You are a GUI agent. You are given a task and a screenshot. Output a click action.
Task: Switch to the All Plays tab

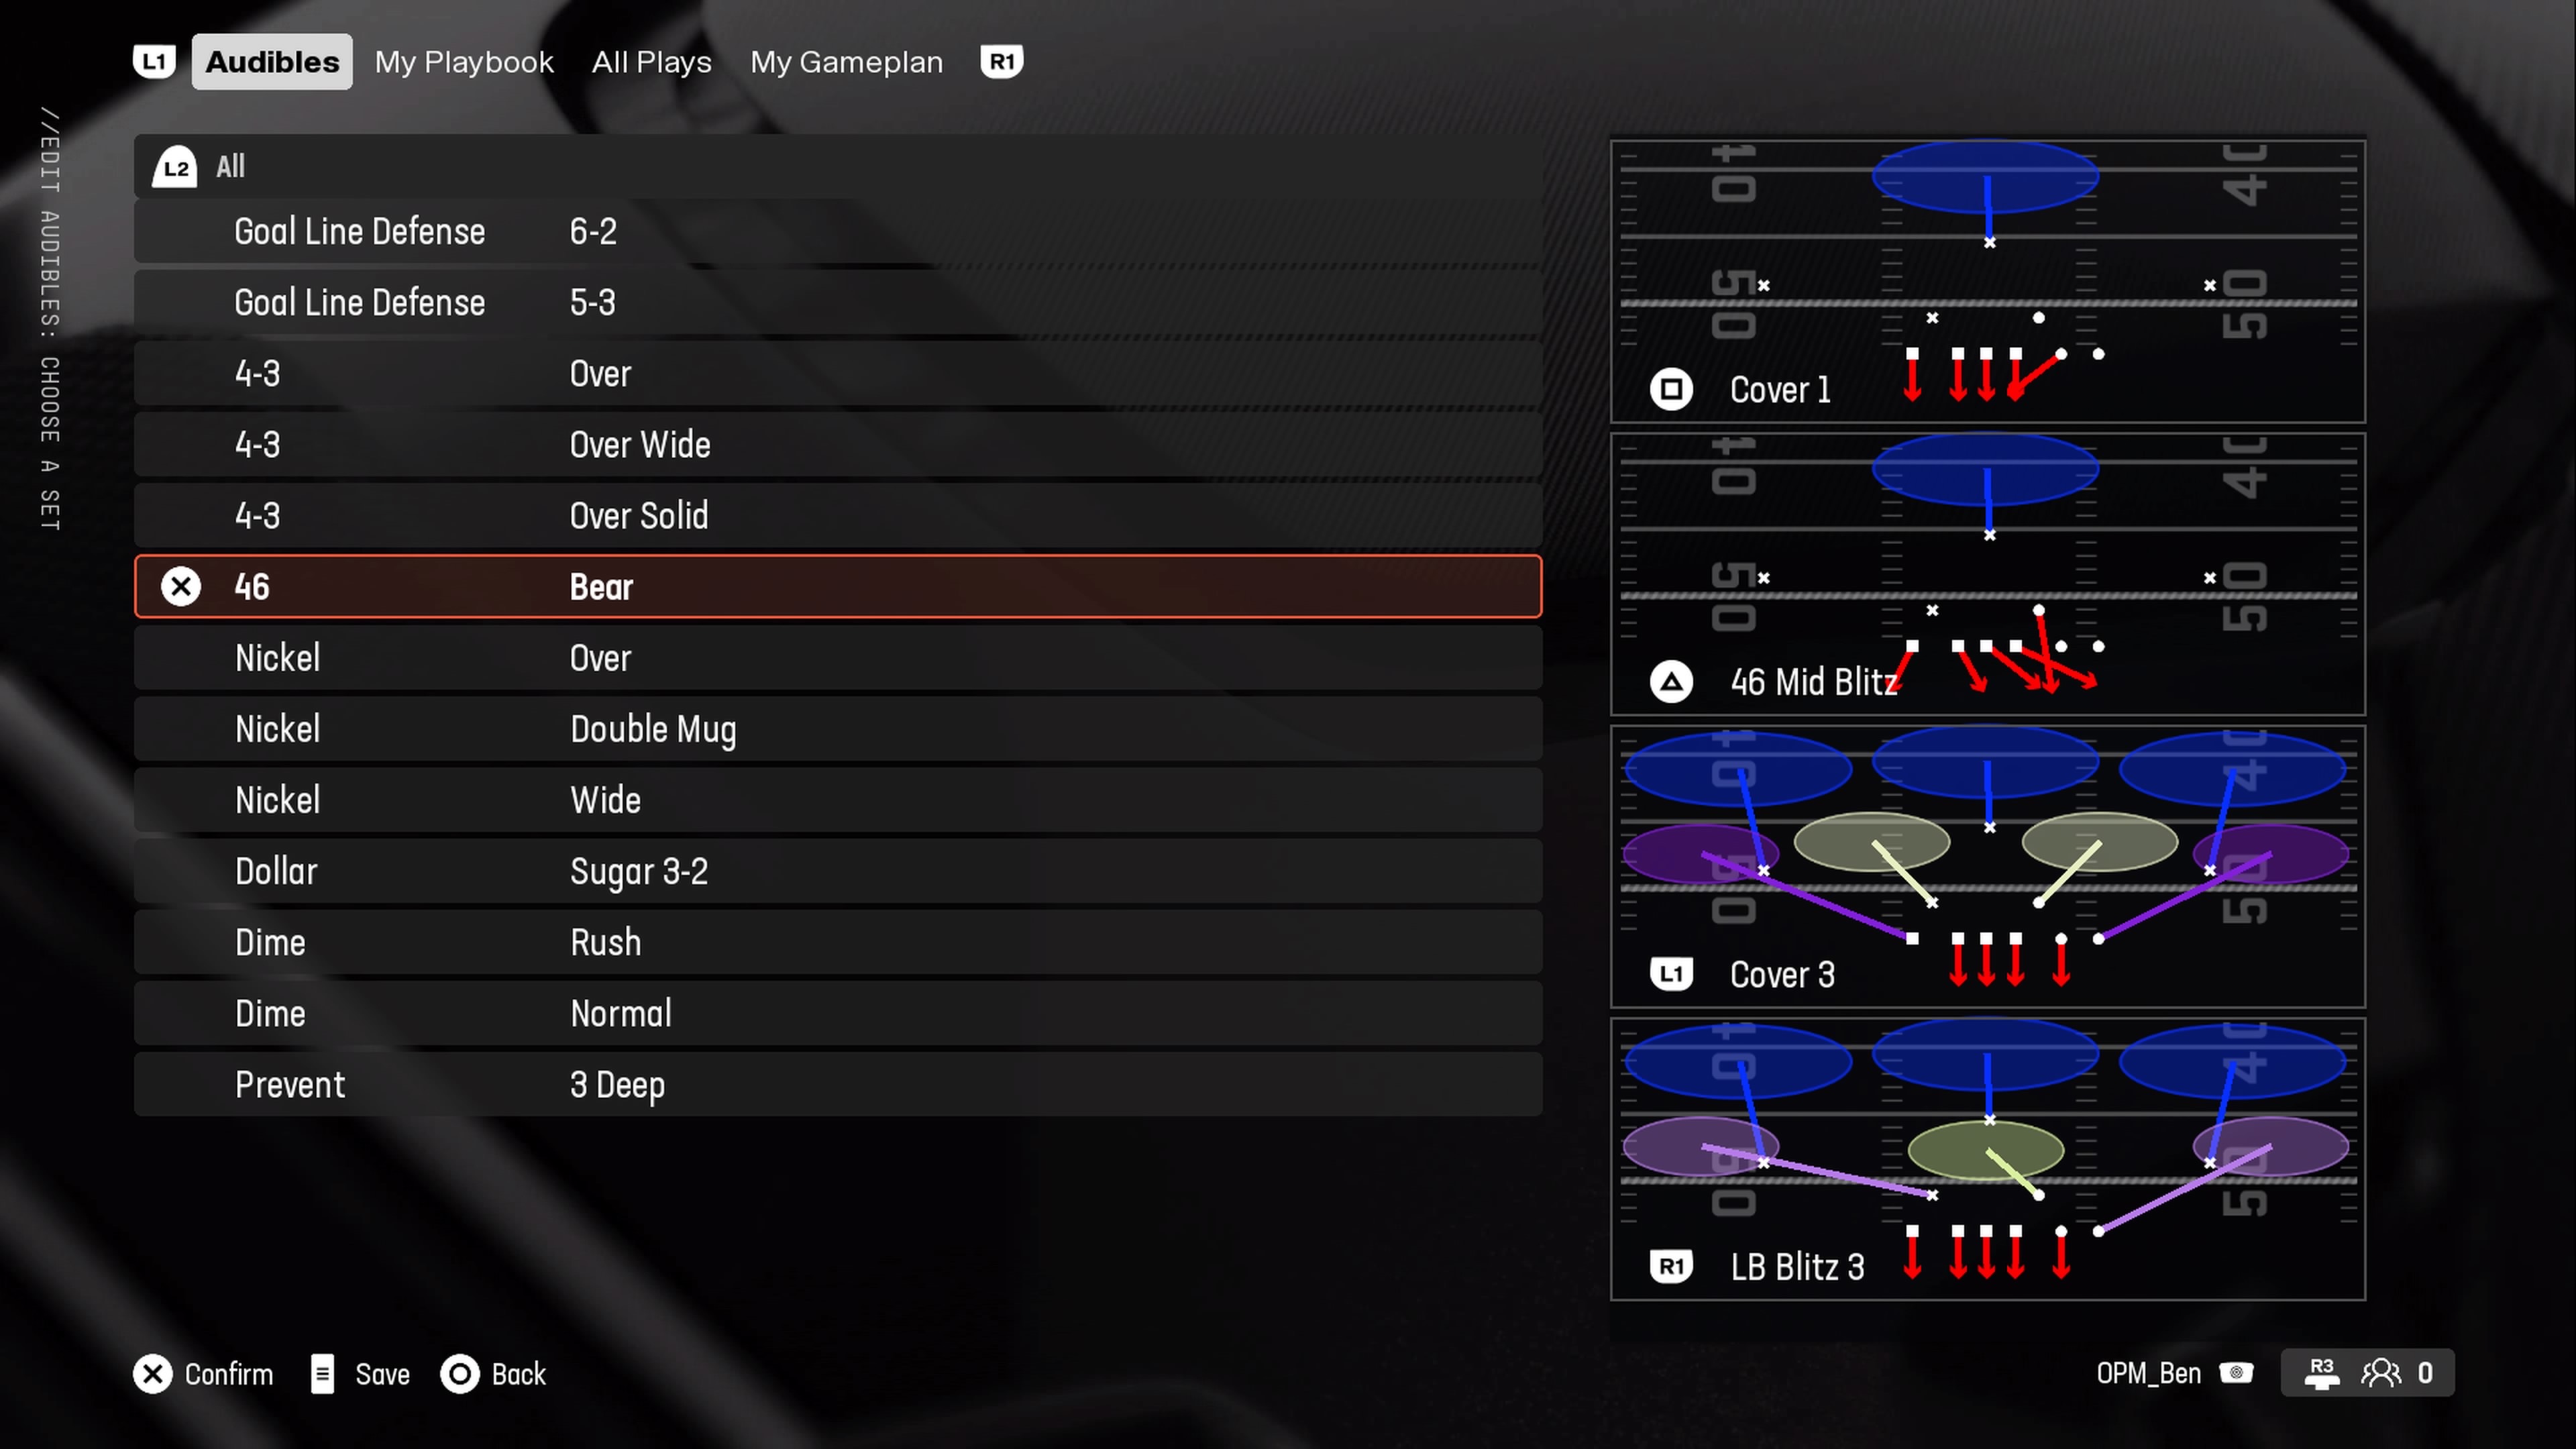coord(651,62)
